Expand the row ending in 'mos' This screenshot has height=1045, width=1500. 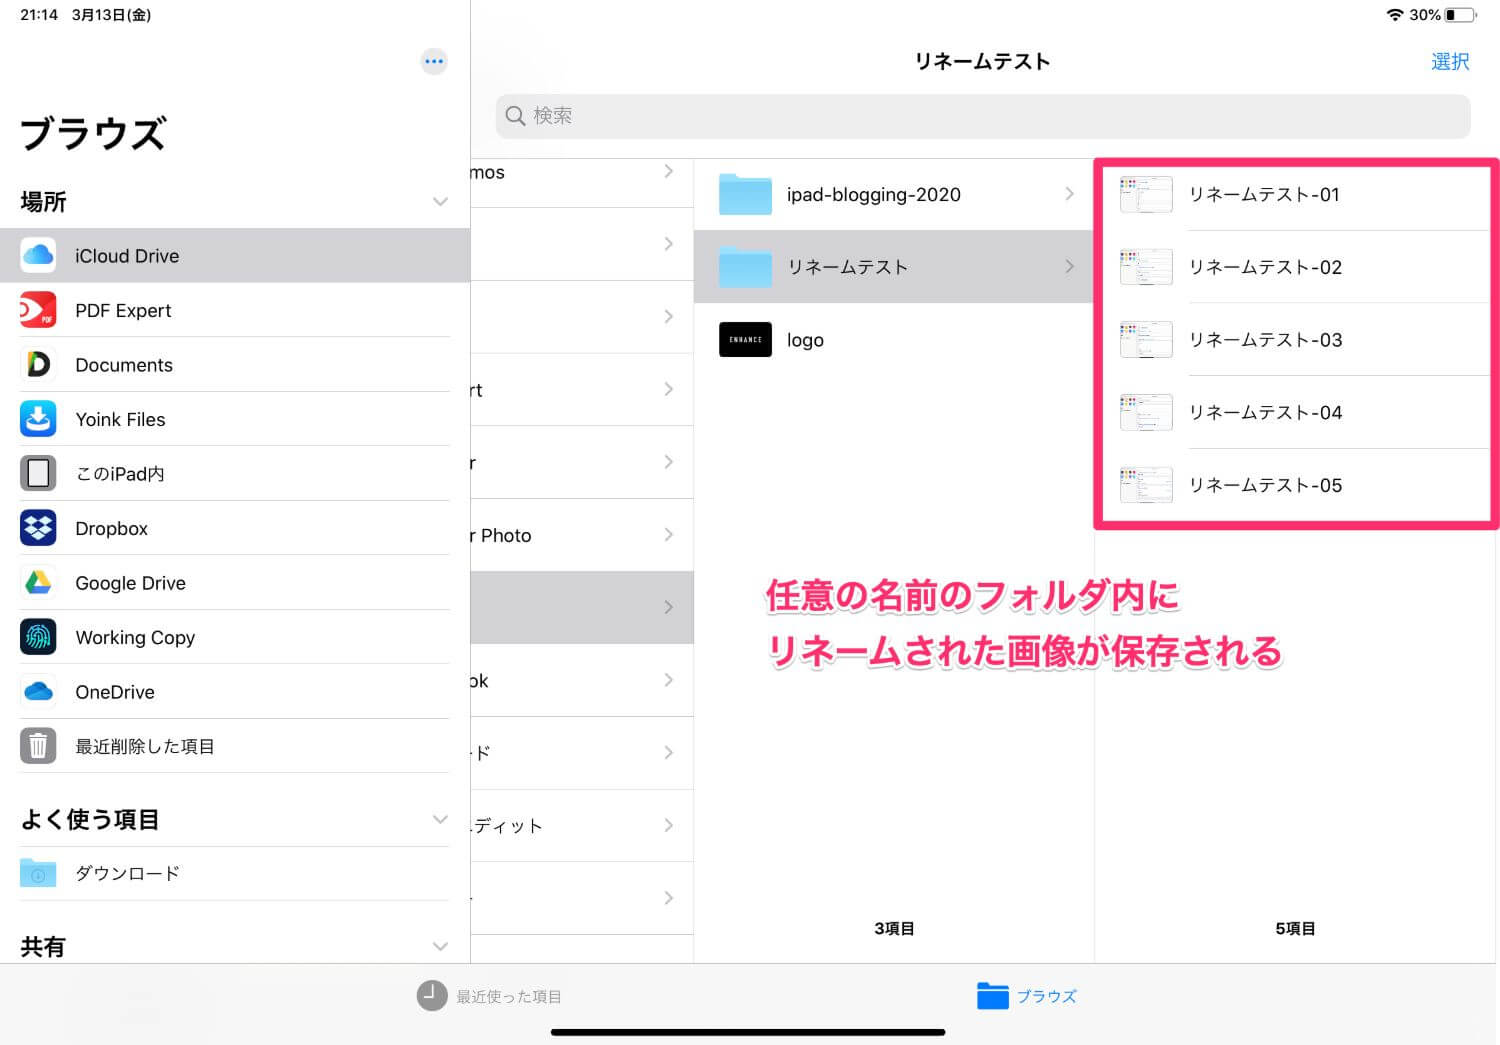click(x=668, y=172)
